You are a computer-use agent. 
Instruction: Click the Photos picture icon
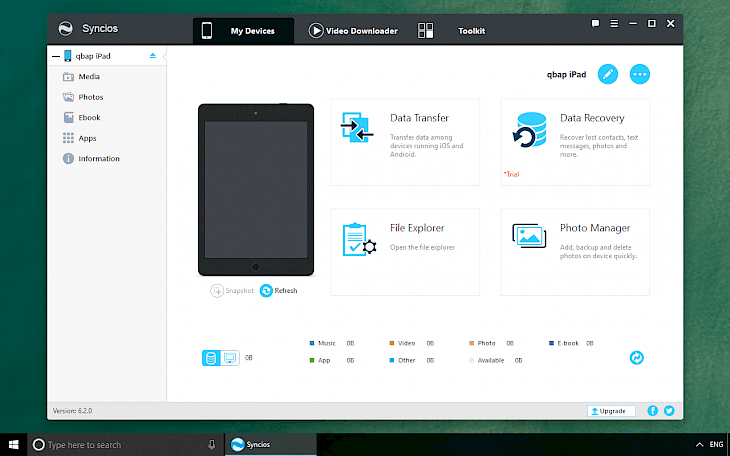click(x=68, y=97)
